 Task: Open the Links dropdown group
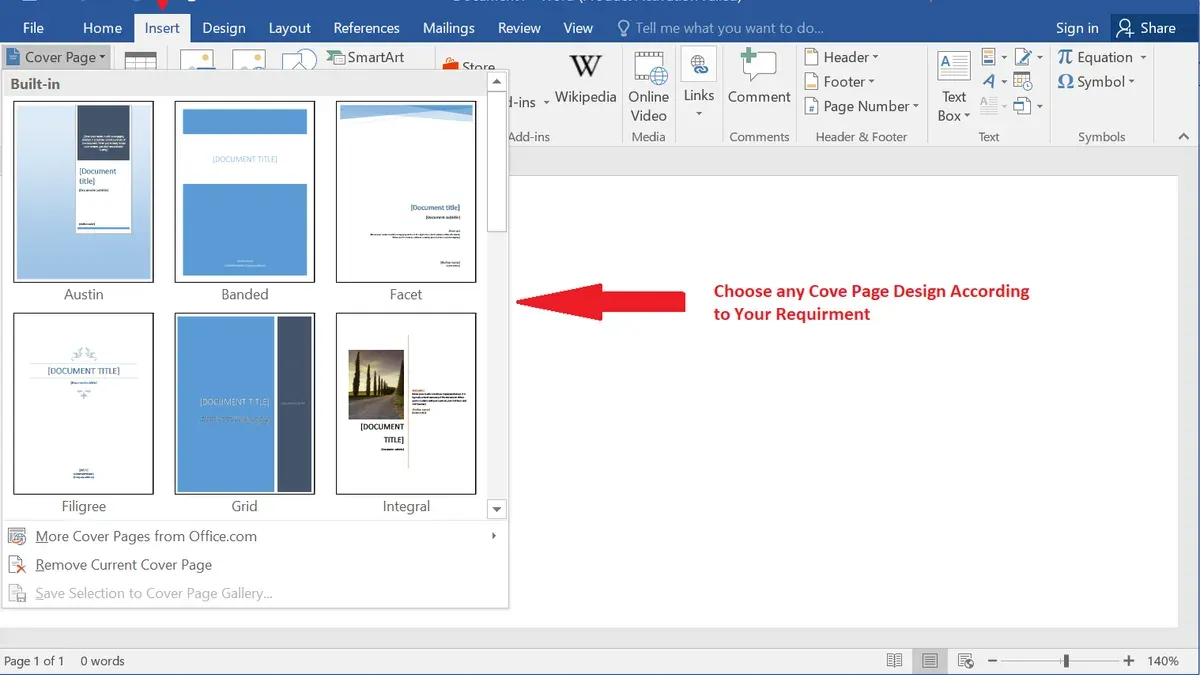tap(699, 84)
